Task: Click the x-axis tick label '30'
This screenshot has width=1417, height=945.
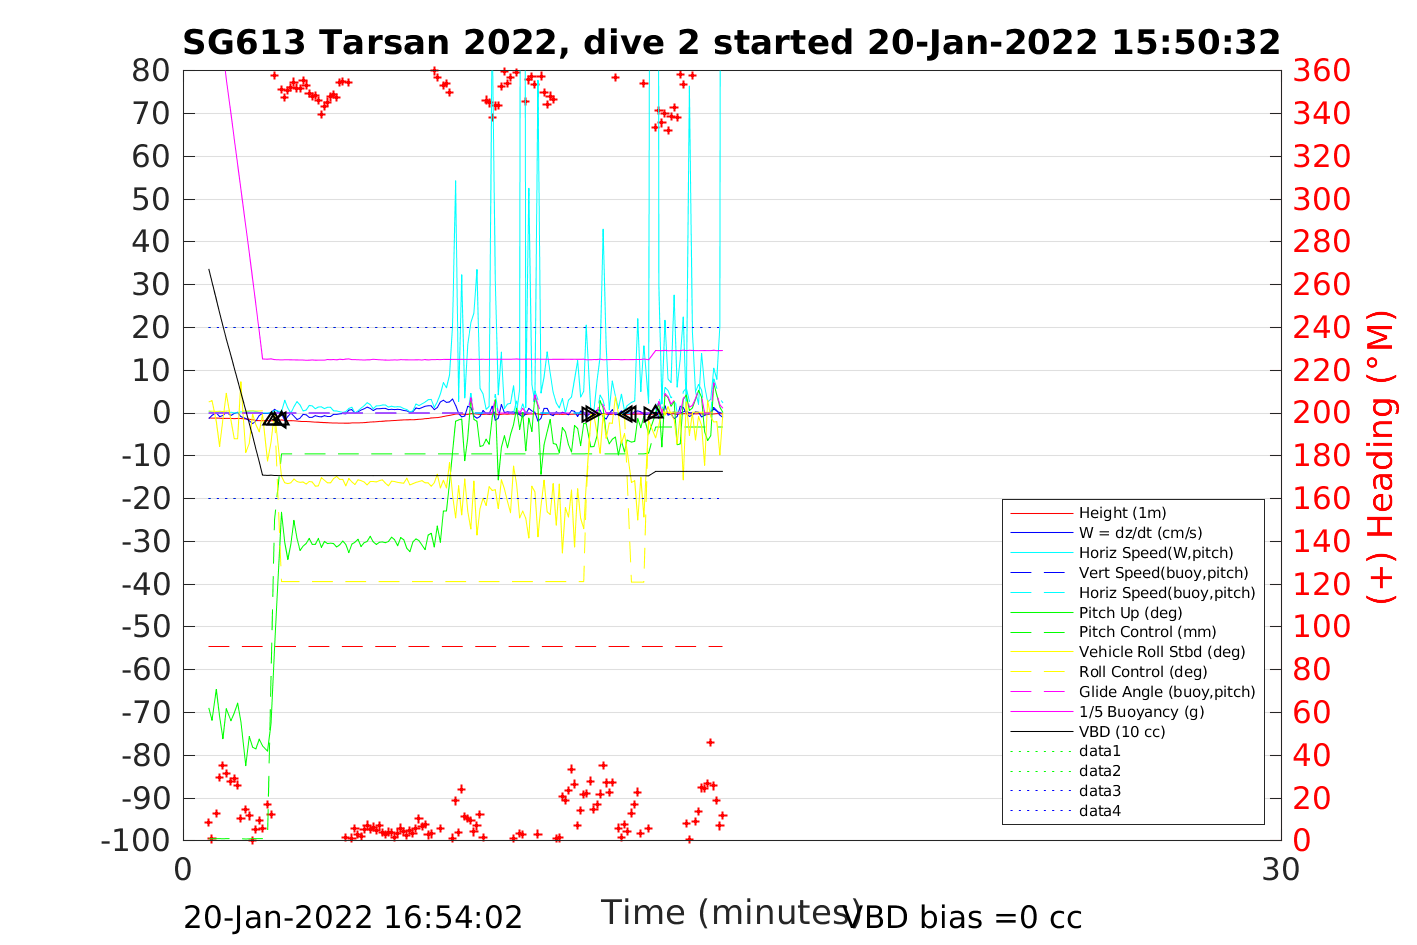Action: pos(1281,869)
